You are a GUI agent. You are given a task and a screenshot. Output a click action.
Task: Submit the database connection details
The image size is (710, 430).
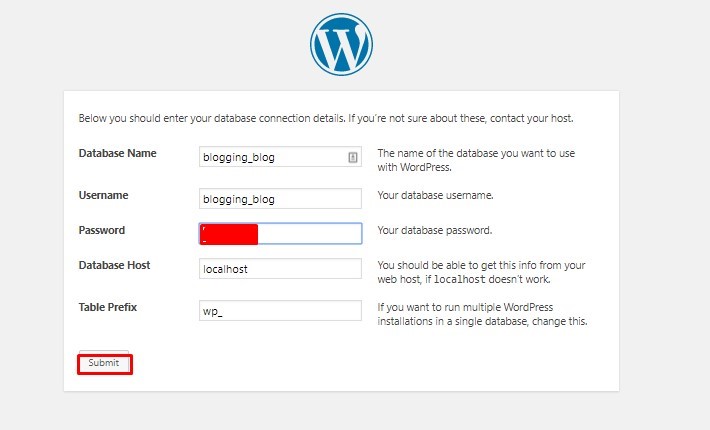[x=104, y=363]
